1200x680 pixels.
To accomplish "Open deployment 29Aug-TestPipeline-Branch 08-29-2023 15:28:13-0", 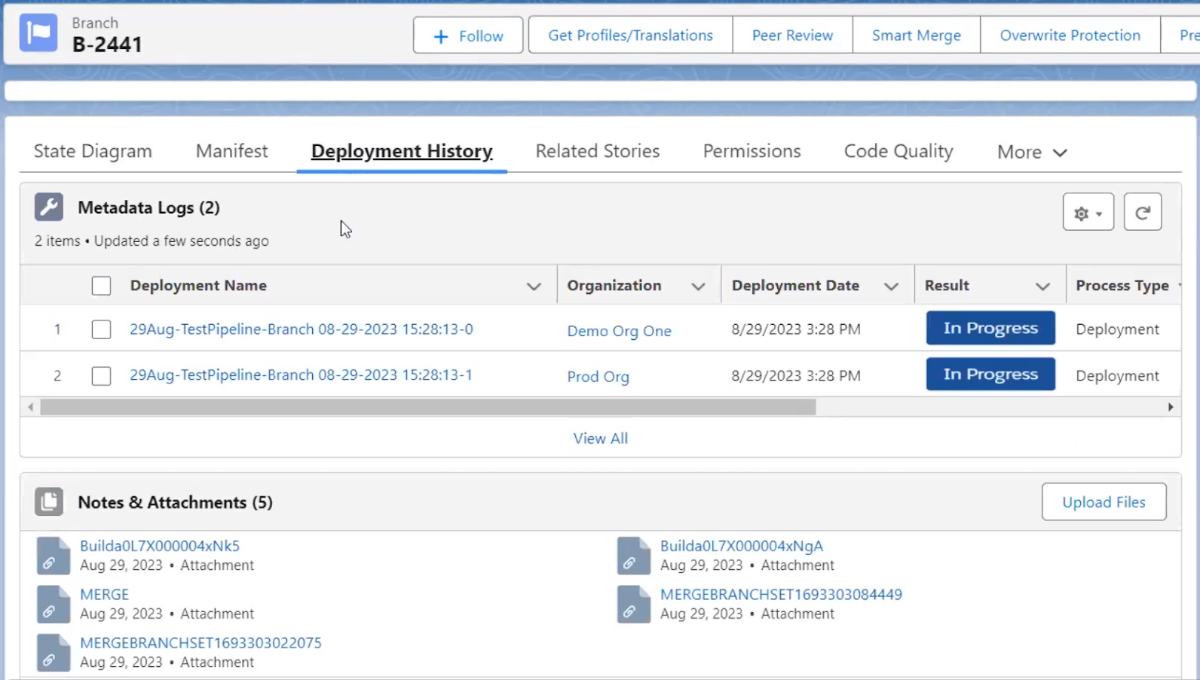I will point(301,329).
